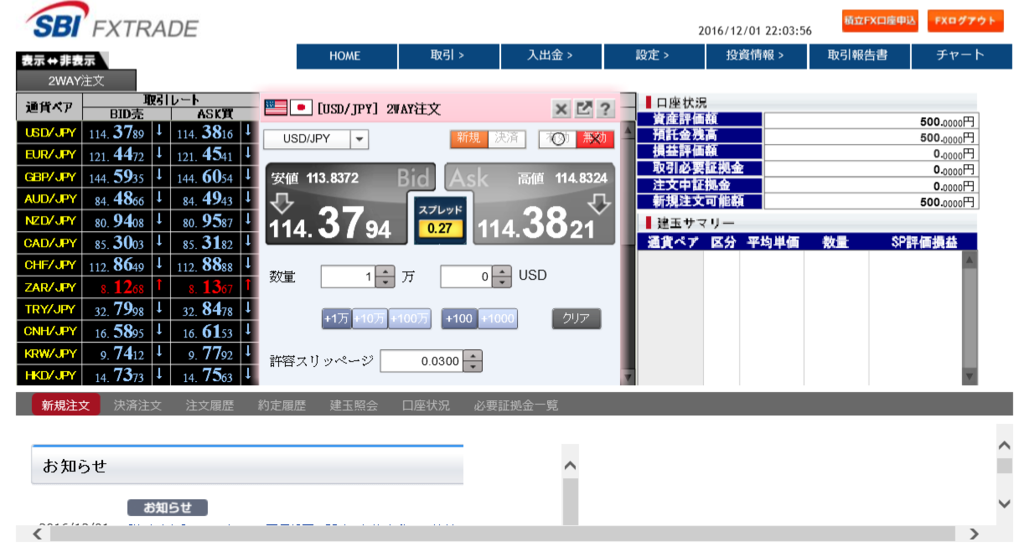Click the EUR/JPY BID direction arrow
The height and width of the screenshot is (547, 1024).
click(159, 153)
